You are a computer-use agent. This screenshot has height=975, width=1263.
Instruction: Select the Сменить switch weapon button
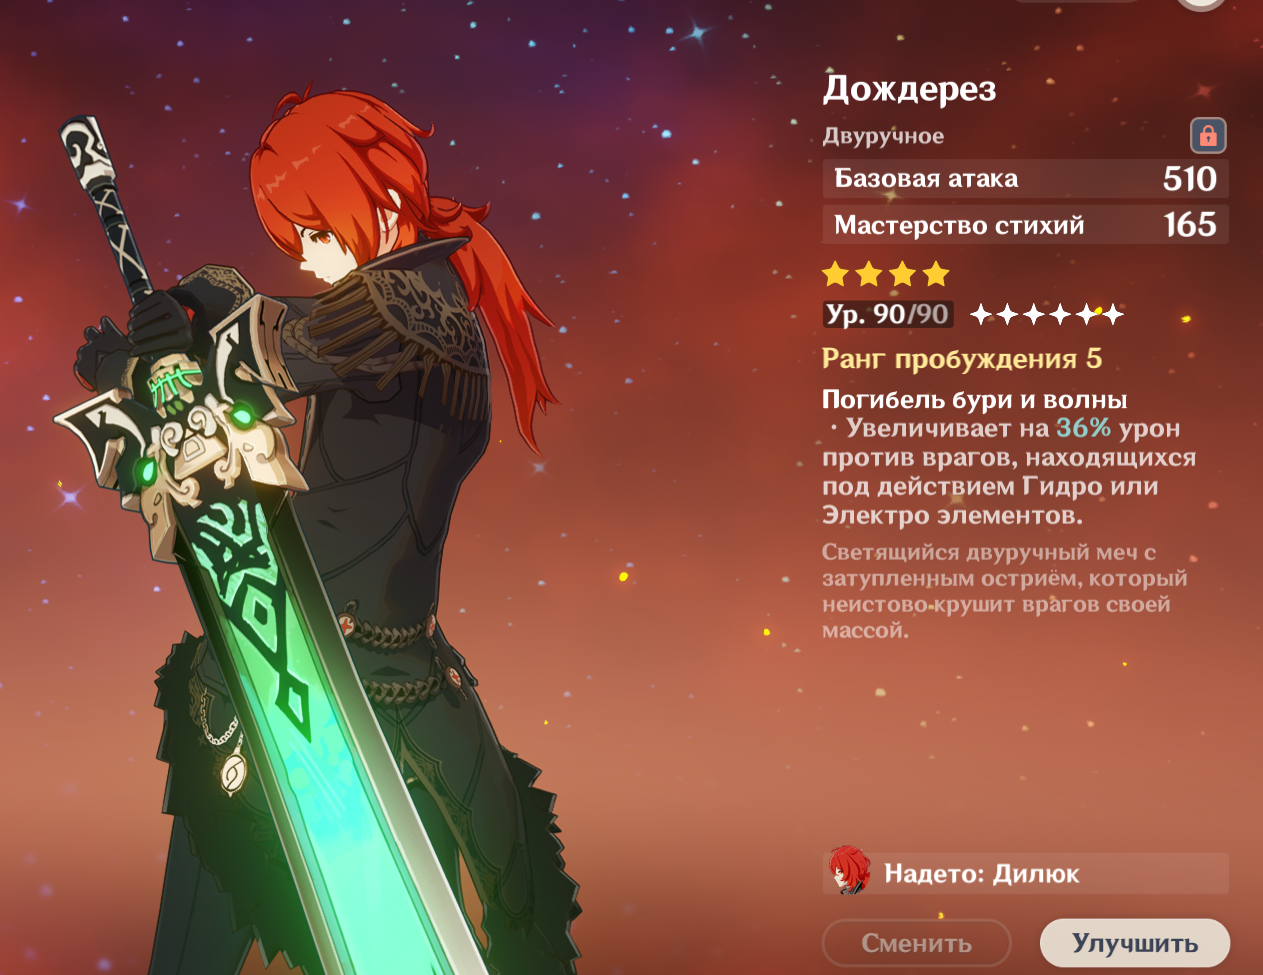pos(916,944)
